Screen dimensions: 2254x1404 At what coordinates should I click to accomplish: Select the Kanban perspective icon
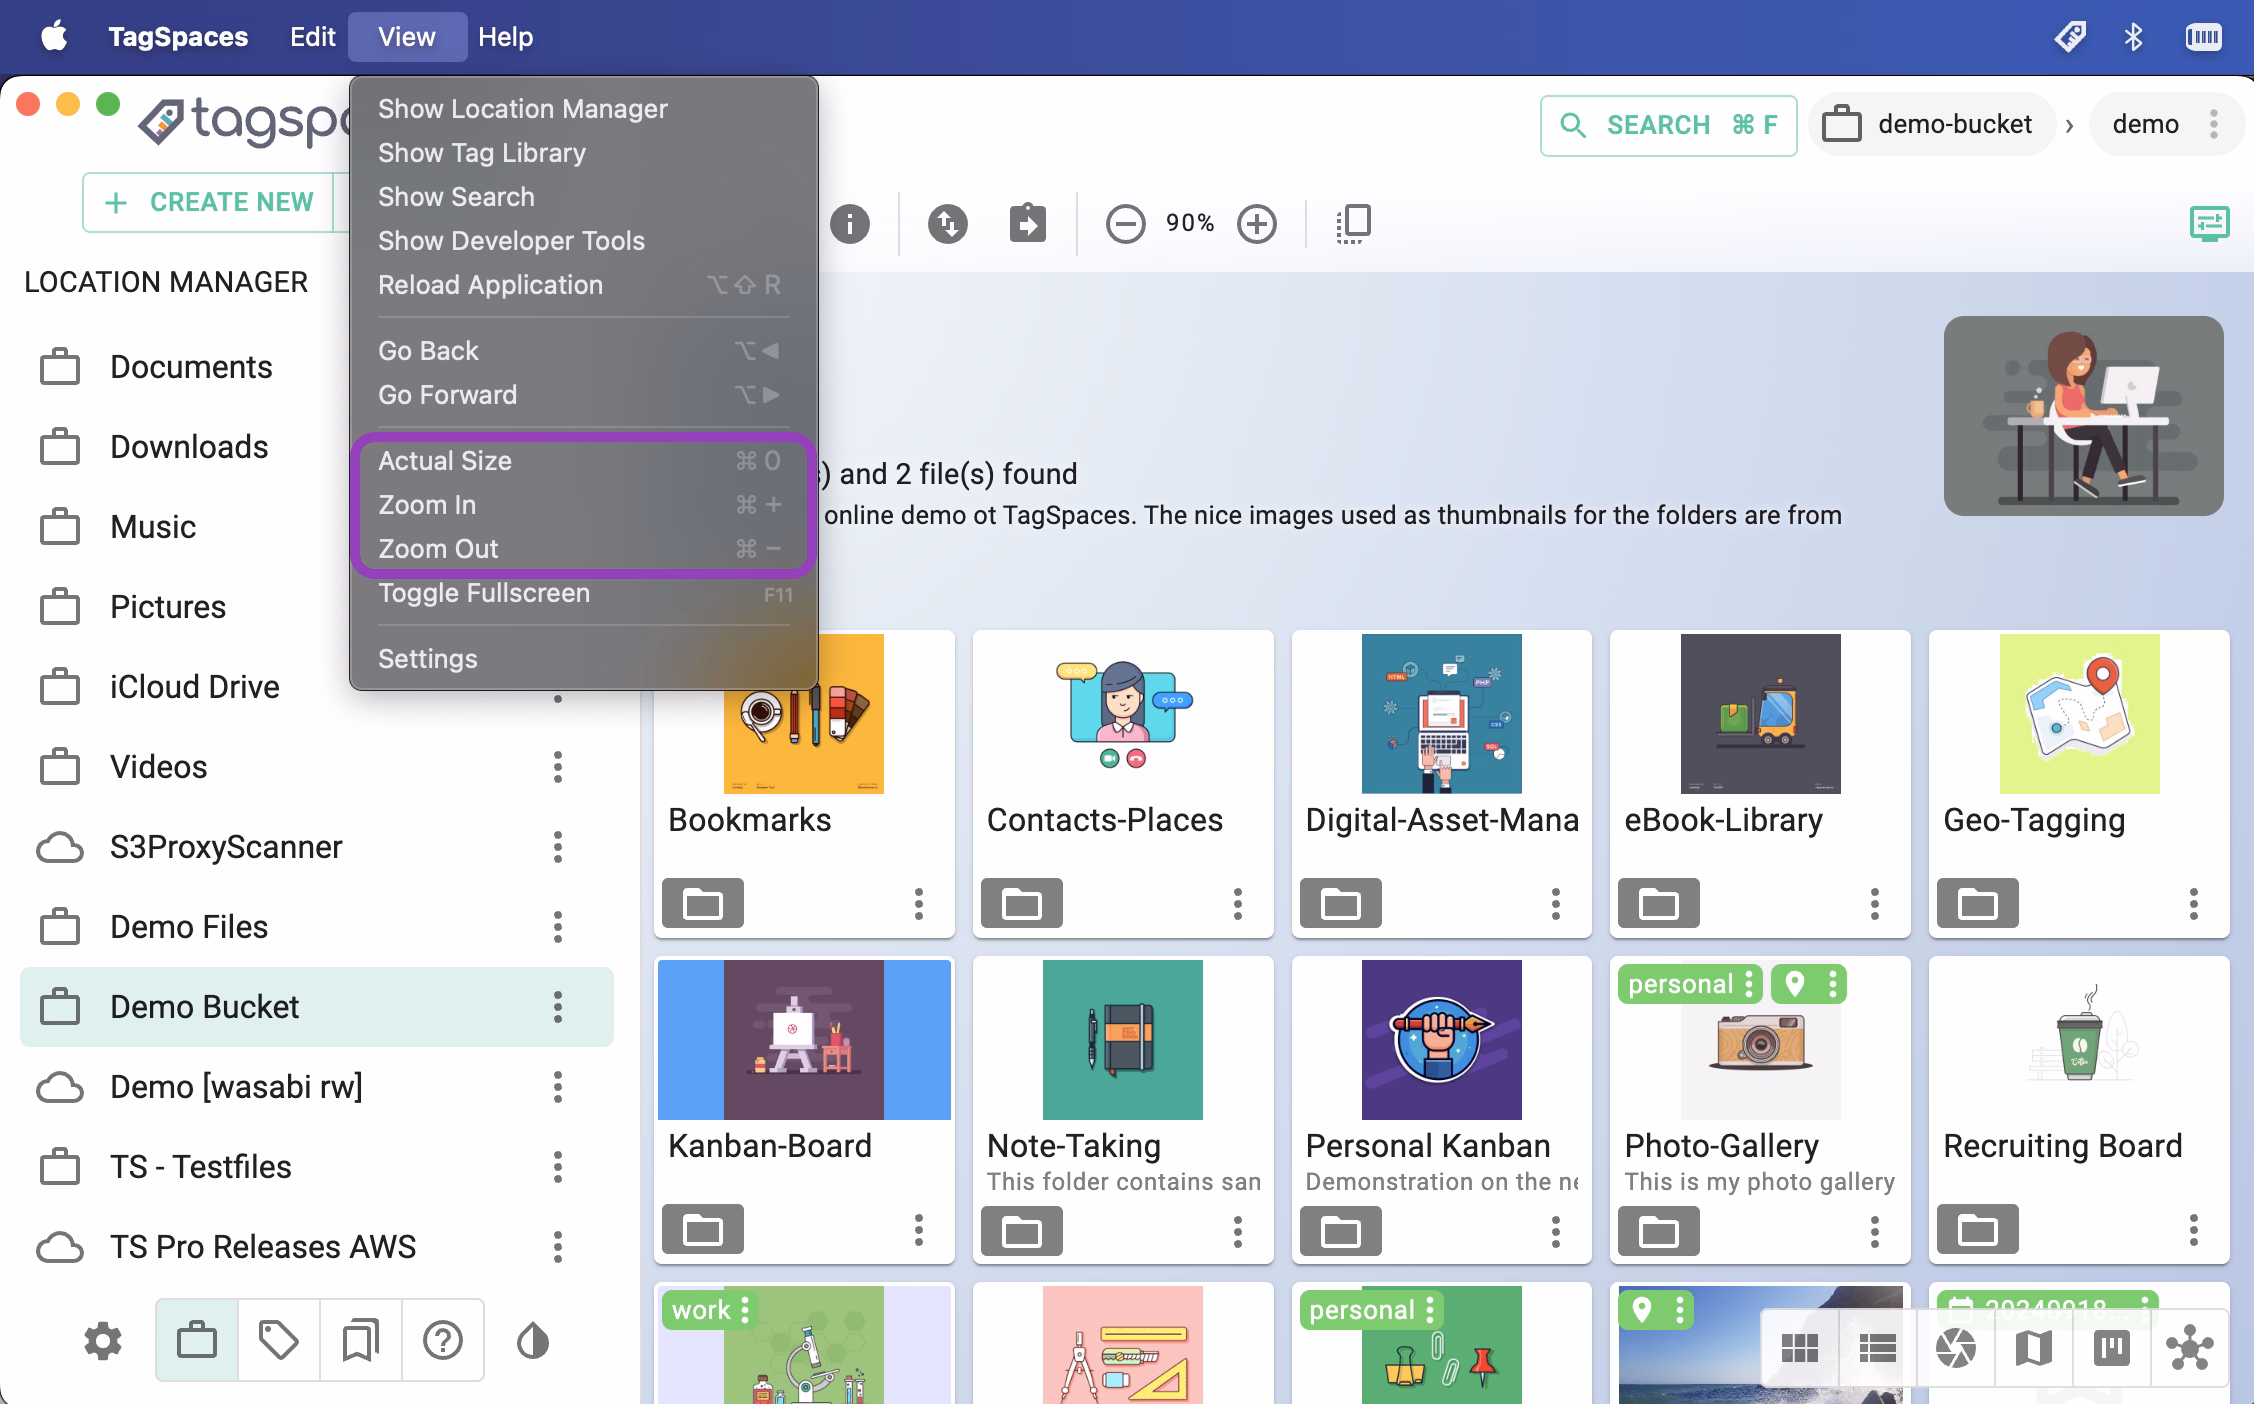click(2111, 1347)
